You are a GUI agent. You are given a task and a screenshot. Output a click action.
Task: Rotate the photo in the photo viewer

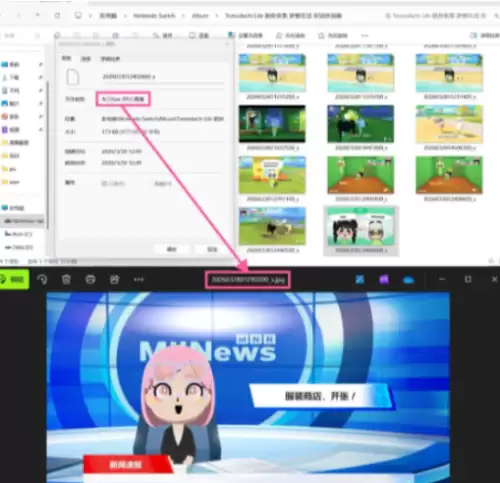(42, 279)
